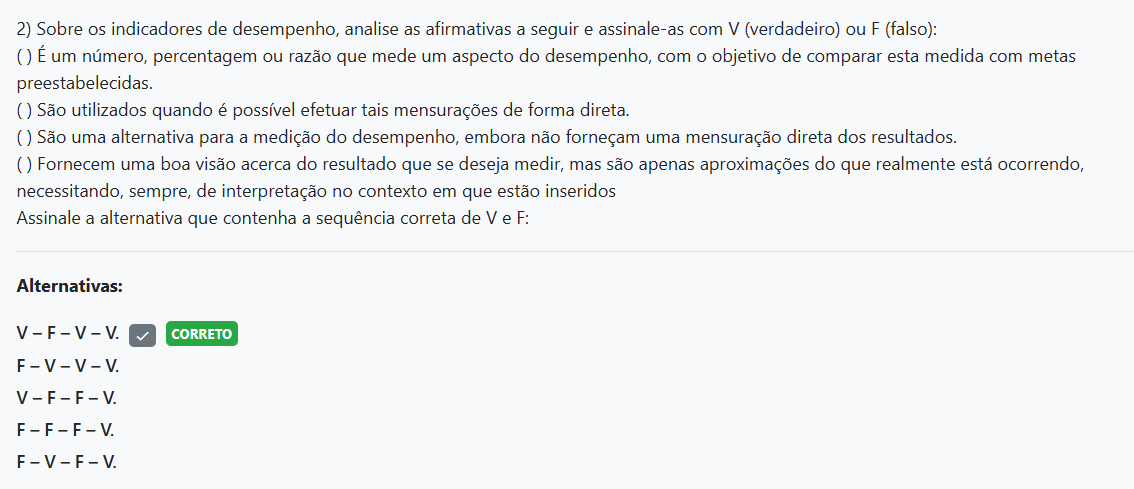Viewport: 1134px width, 489px height.
Task: Click the word "preestabelecidas." in the first statement
Action: point(86,83)
